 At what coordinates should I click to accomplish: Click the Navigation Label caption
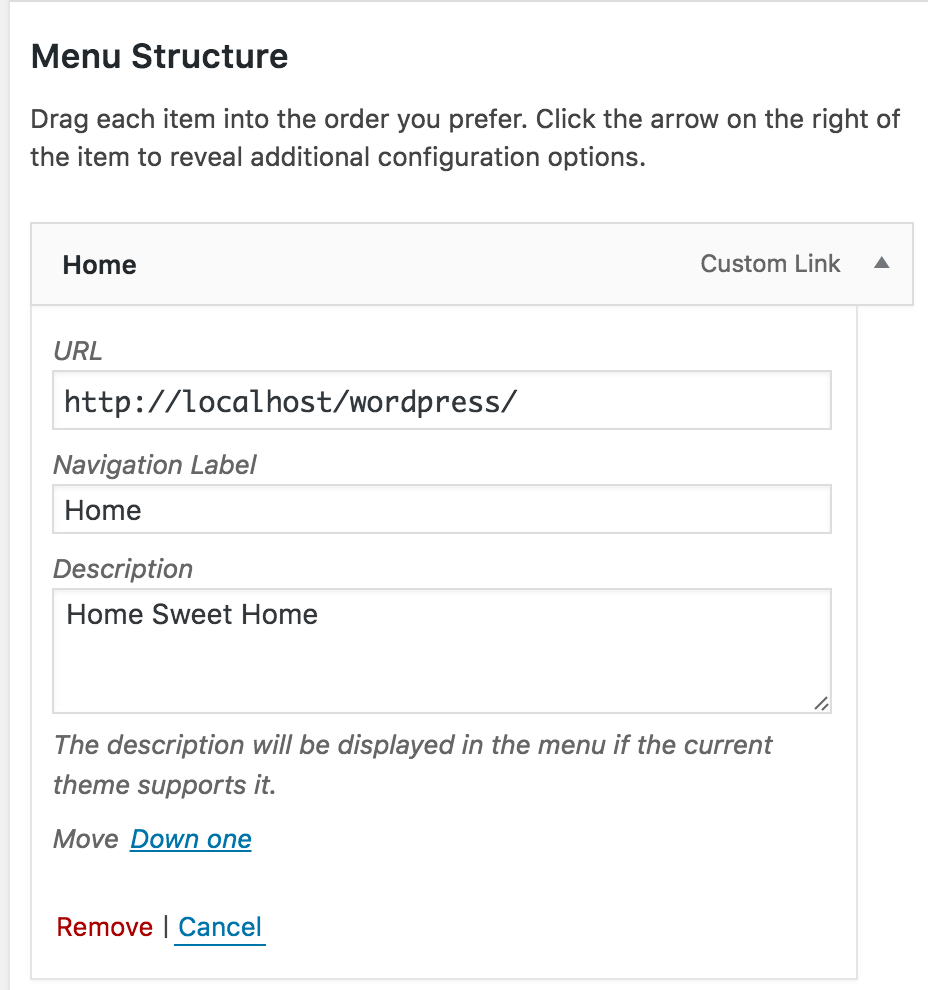[x=155, y=465]
